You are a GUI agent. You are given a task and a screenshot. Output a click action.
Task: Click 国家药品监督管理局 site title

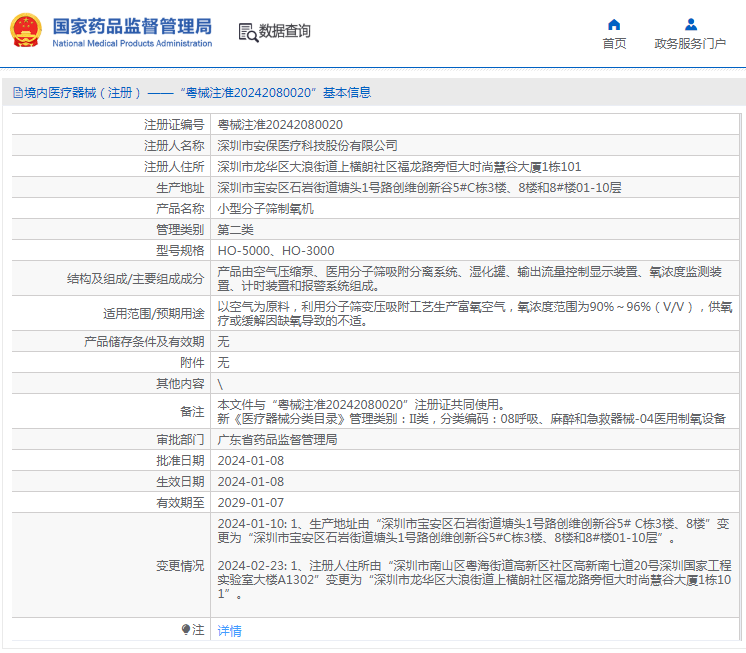[x=132, y=27]
